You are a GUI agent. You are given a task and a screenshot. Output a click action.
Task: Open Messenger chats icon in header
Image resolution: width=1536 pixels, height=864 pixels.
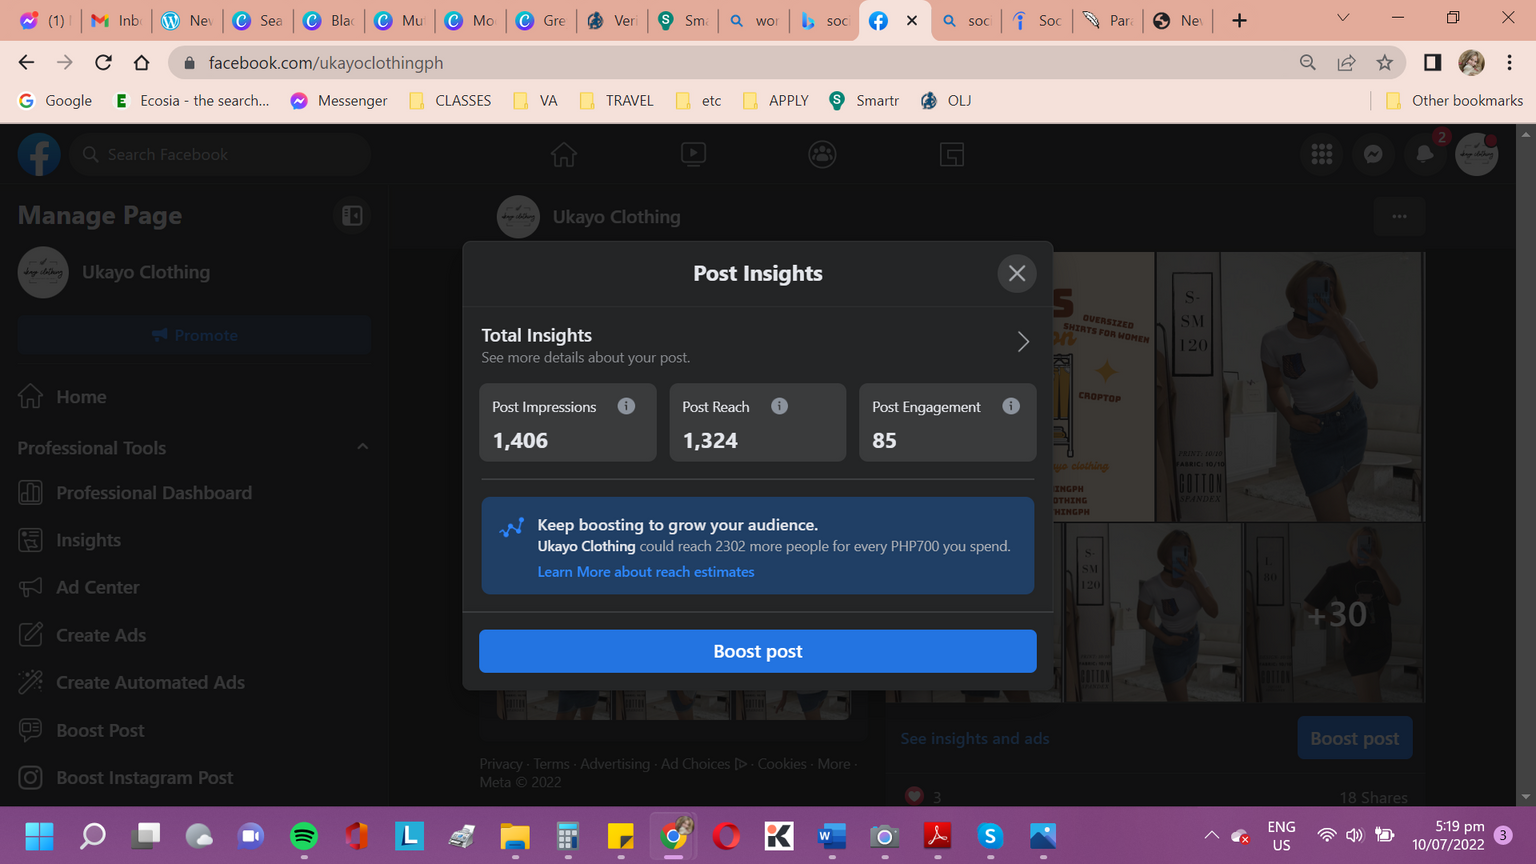click(x=1374, y=154)
